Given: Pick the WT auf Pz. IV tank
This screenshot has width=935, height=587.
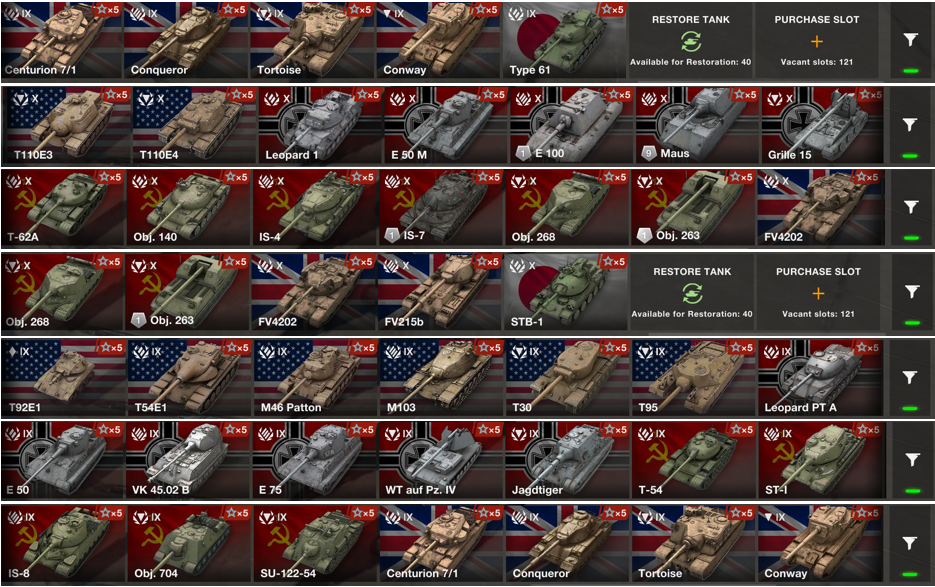Looking at the screenshot, I should pos(441,460).
